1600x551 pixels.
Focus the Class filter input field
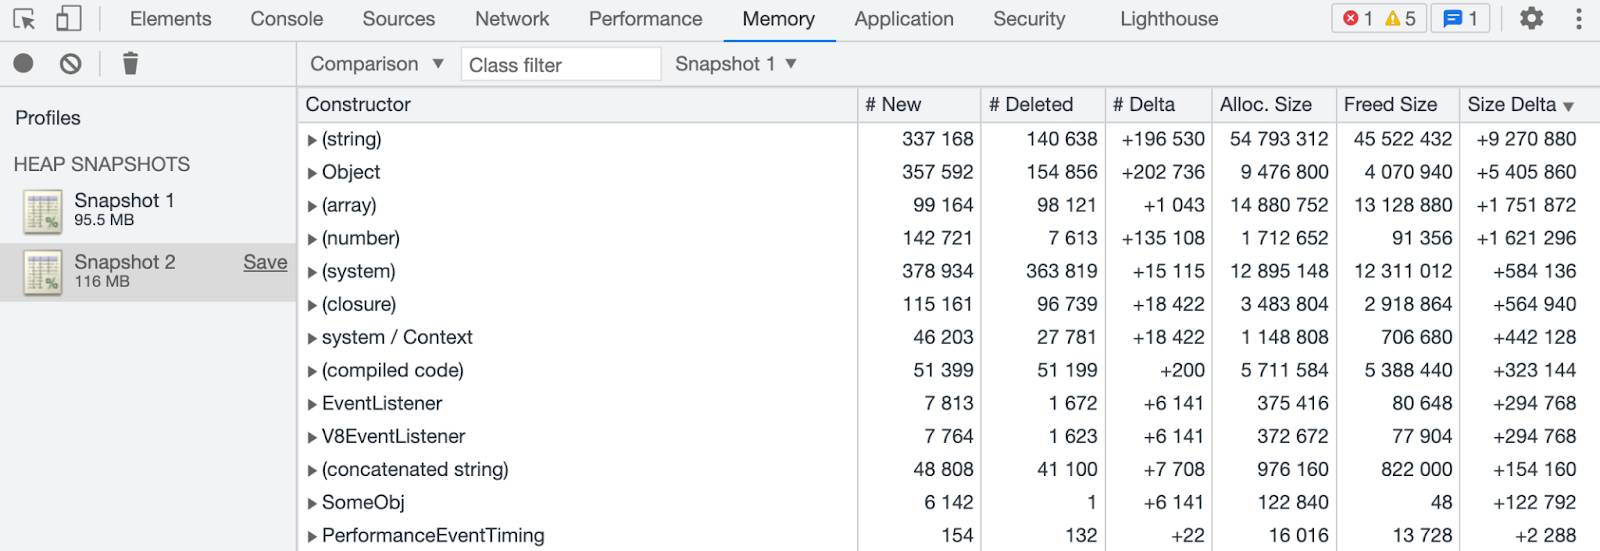[x=560, y=65]
